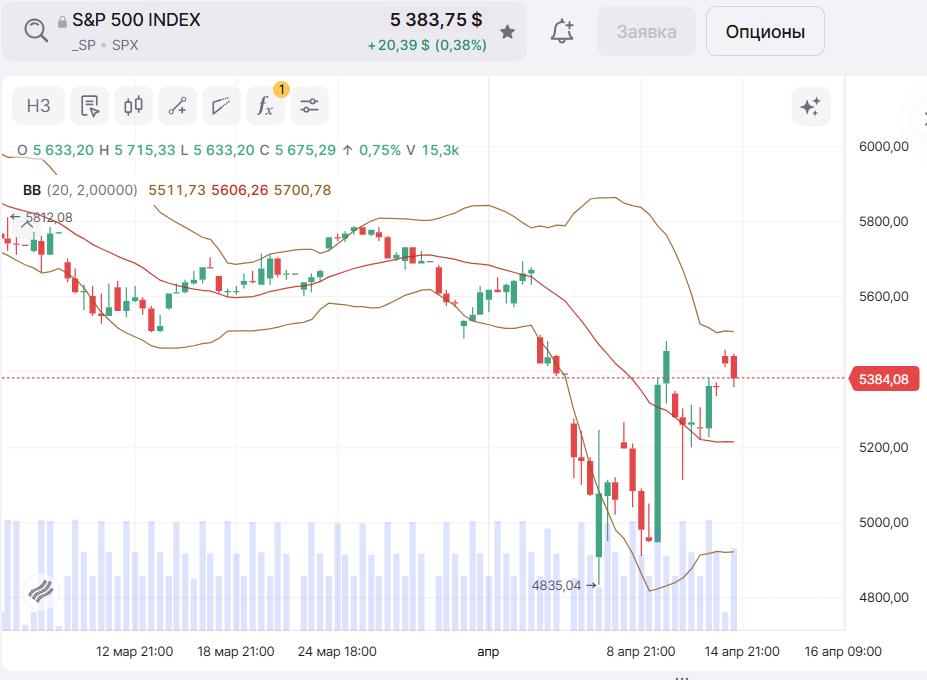Collapse the indicator legend chevron
Image resolution: width=927 pixels, height=680 pixels.
tap(27, 225)
